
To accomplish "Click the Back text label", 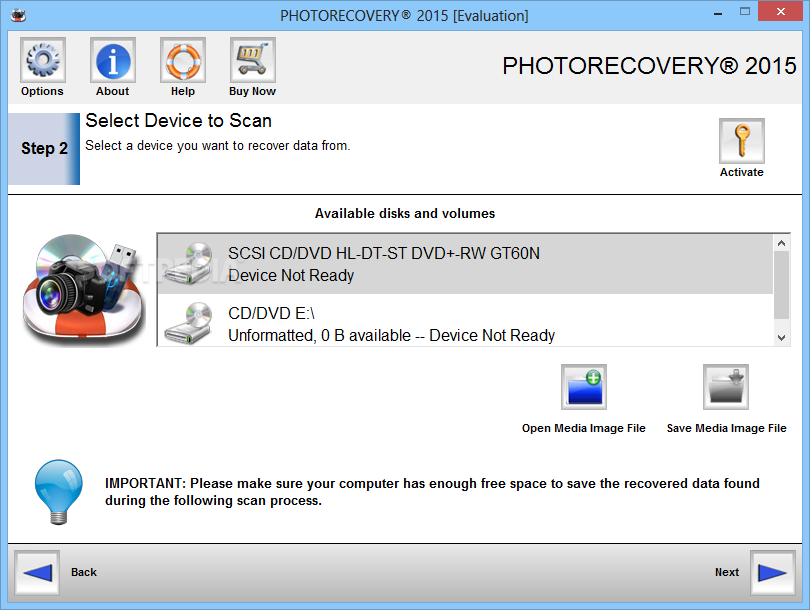I will click(84, 572).
